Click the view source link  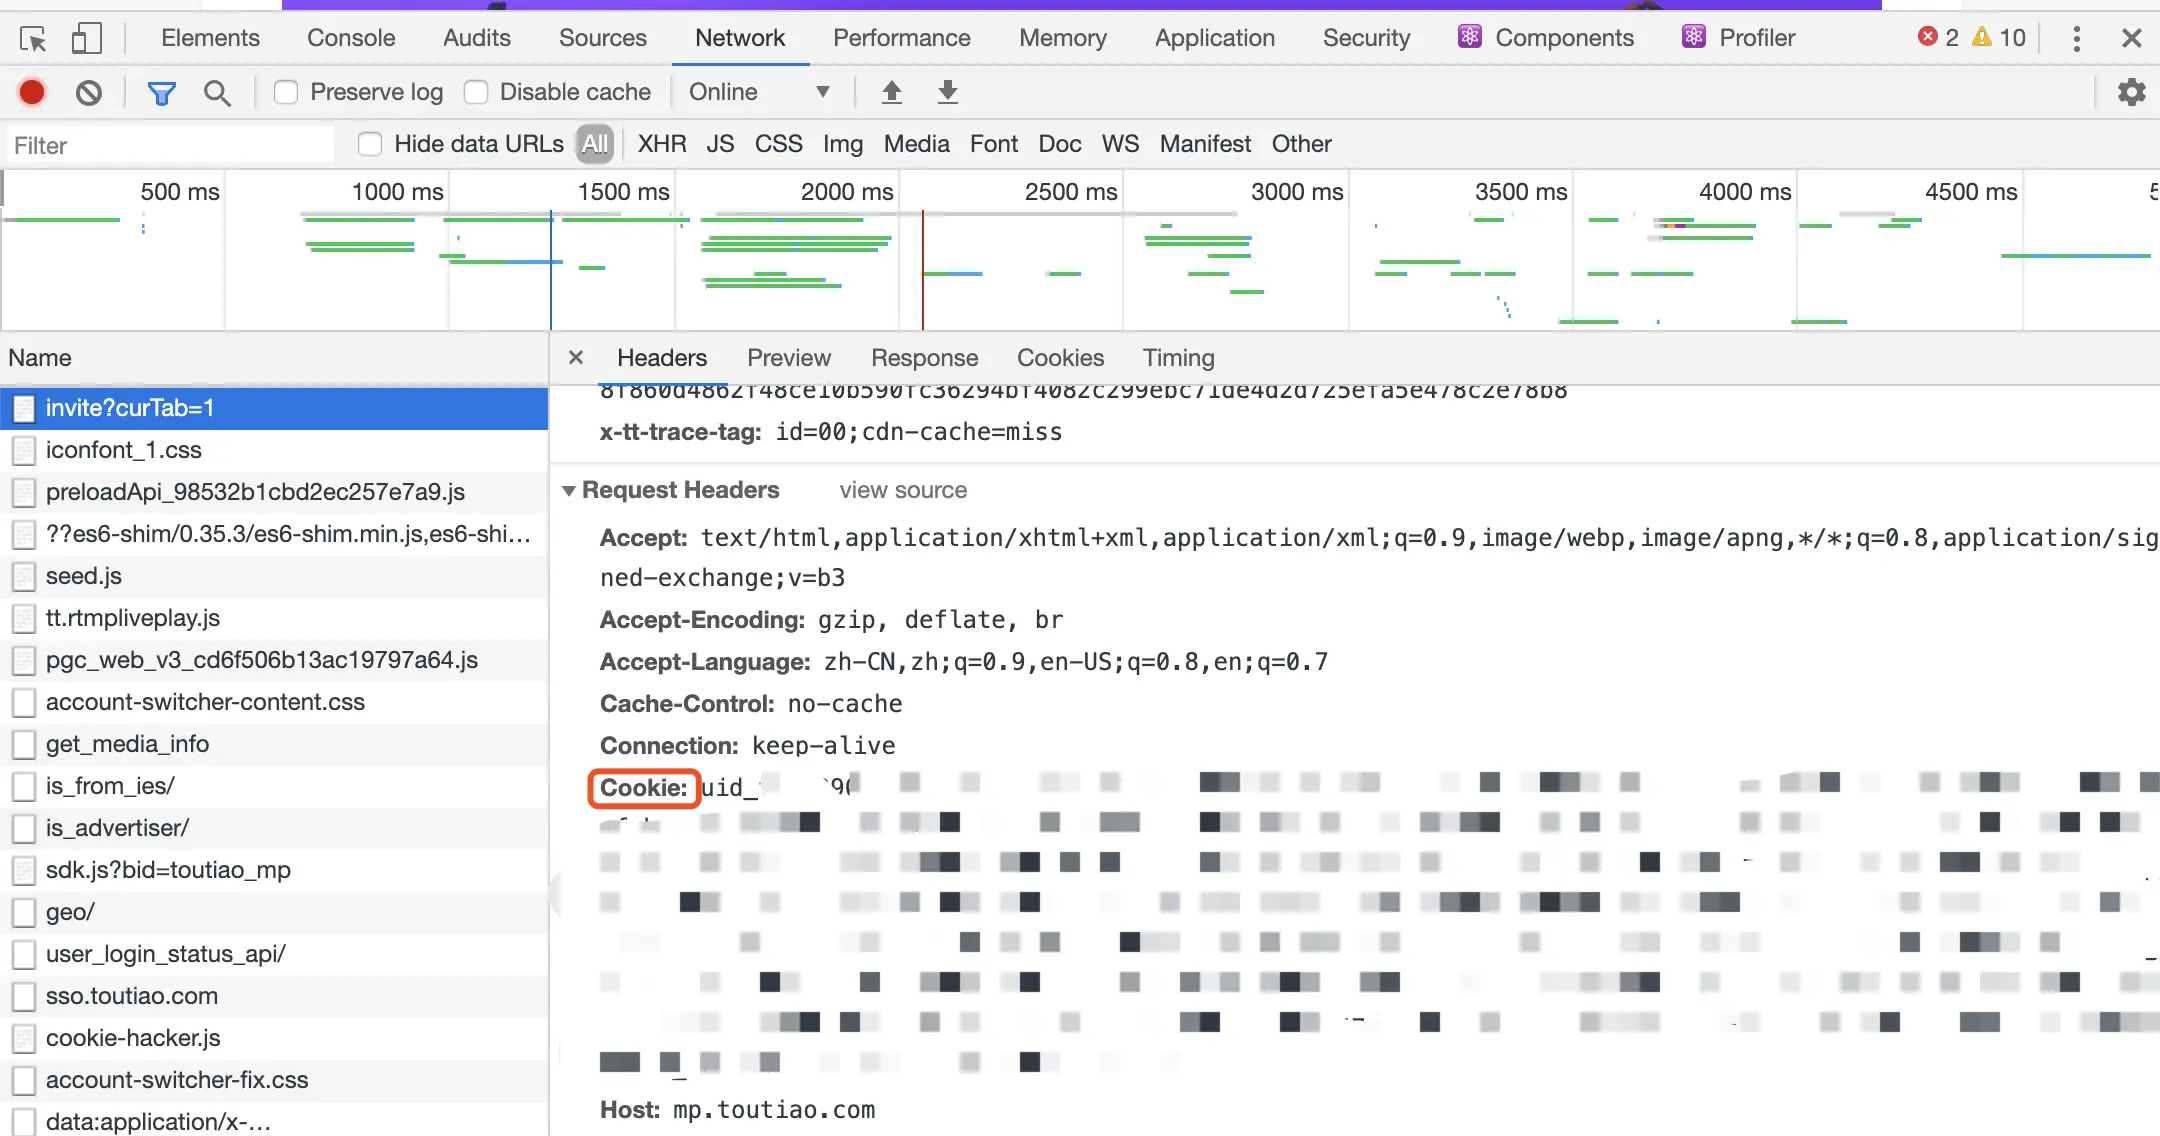[x=903, y=490]
